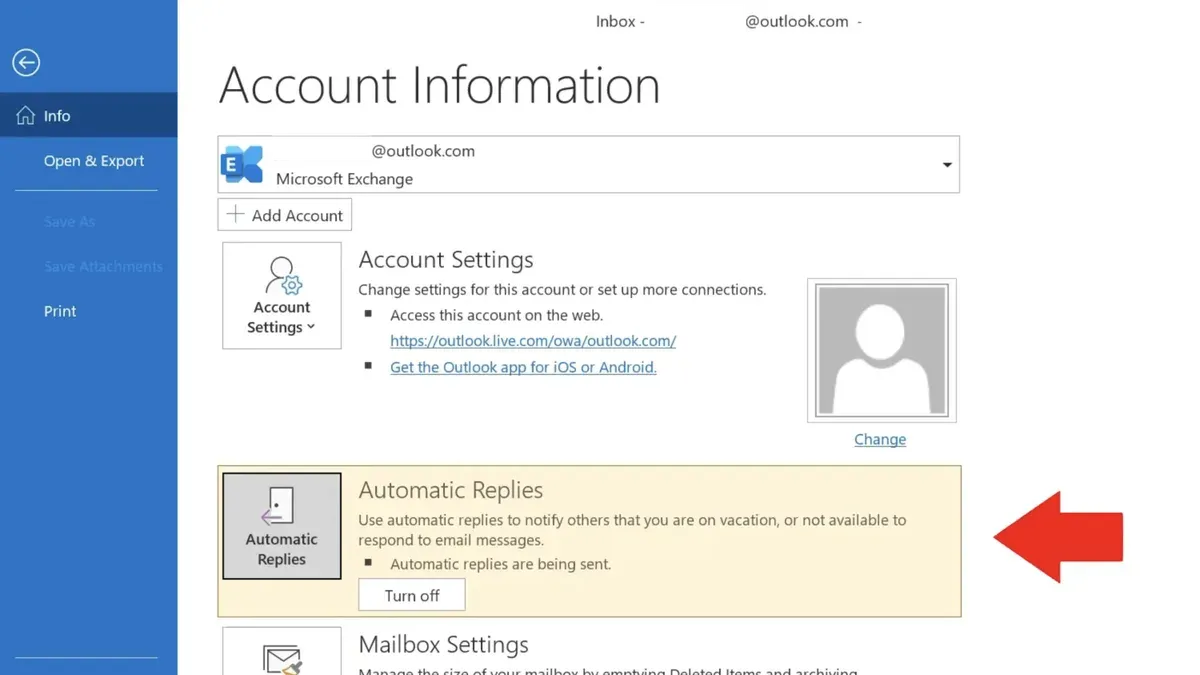Click the Info home icon
The height and width of the screenshot is (675, 1200).
coord(26,116)
